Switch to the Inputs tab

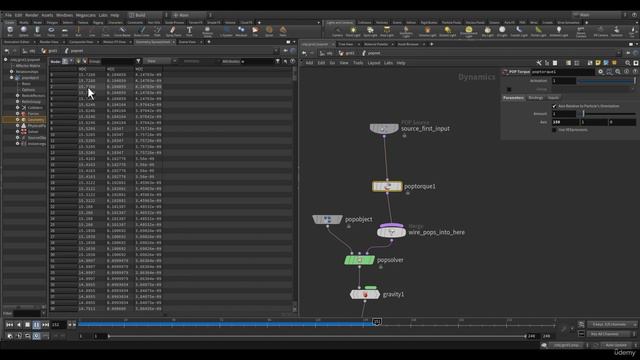coord(553,98)
